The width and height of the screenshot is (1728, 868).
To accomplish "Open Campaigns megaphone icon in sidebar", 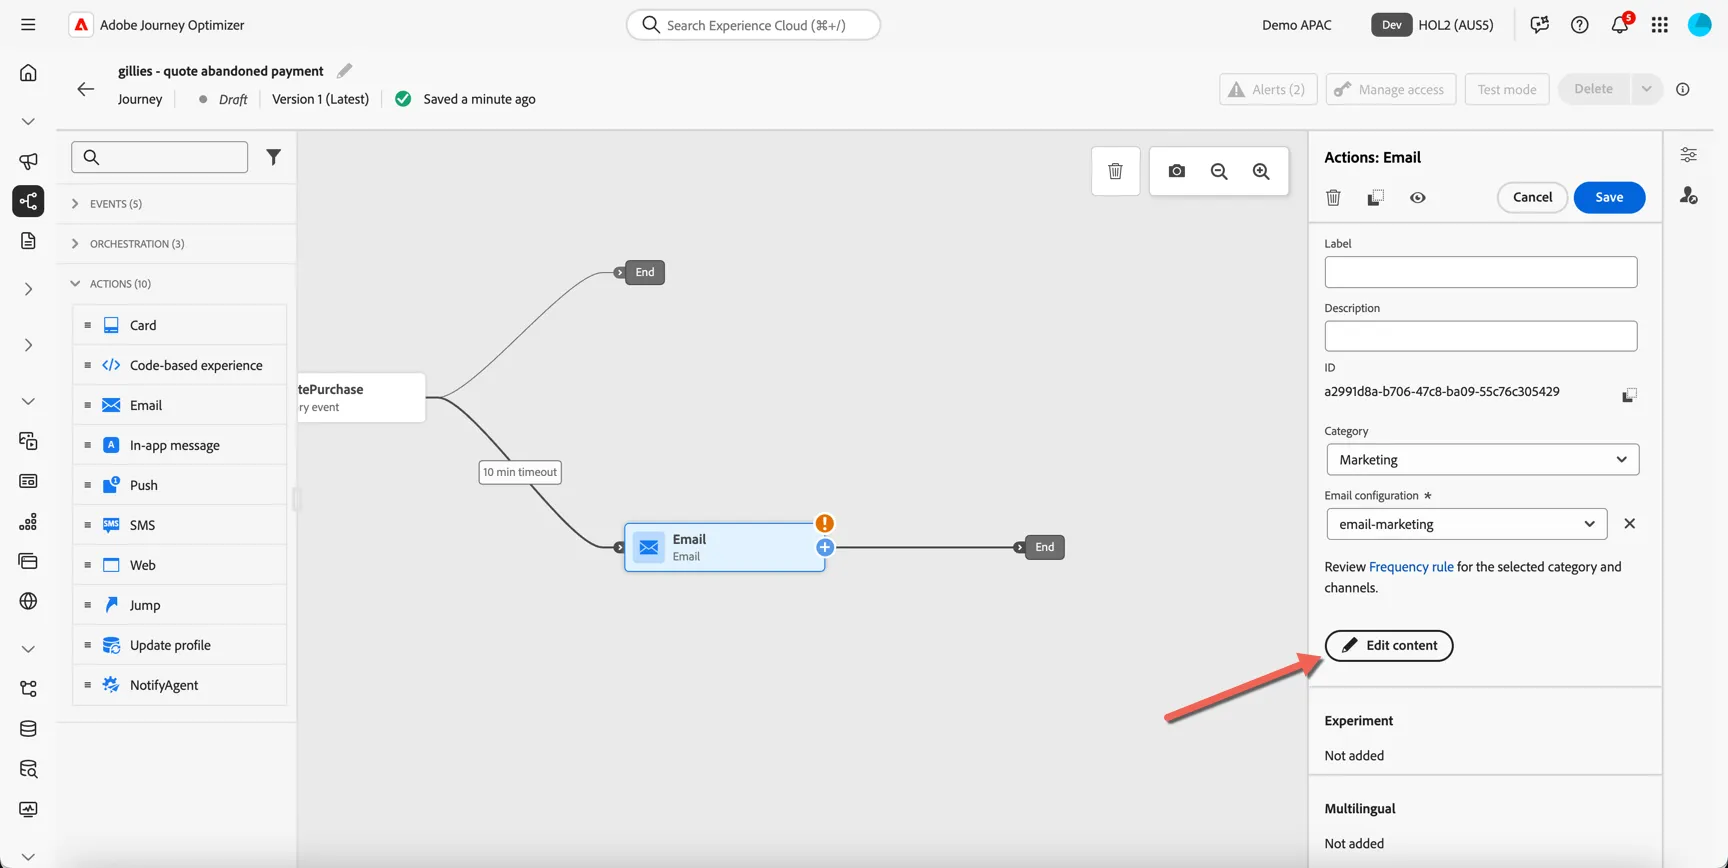I will click(x=28, y=161).
